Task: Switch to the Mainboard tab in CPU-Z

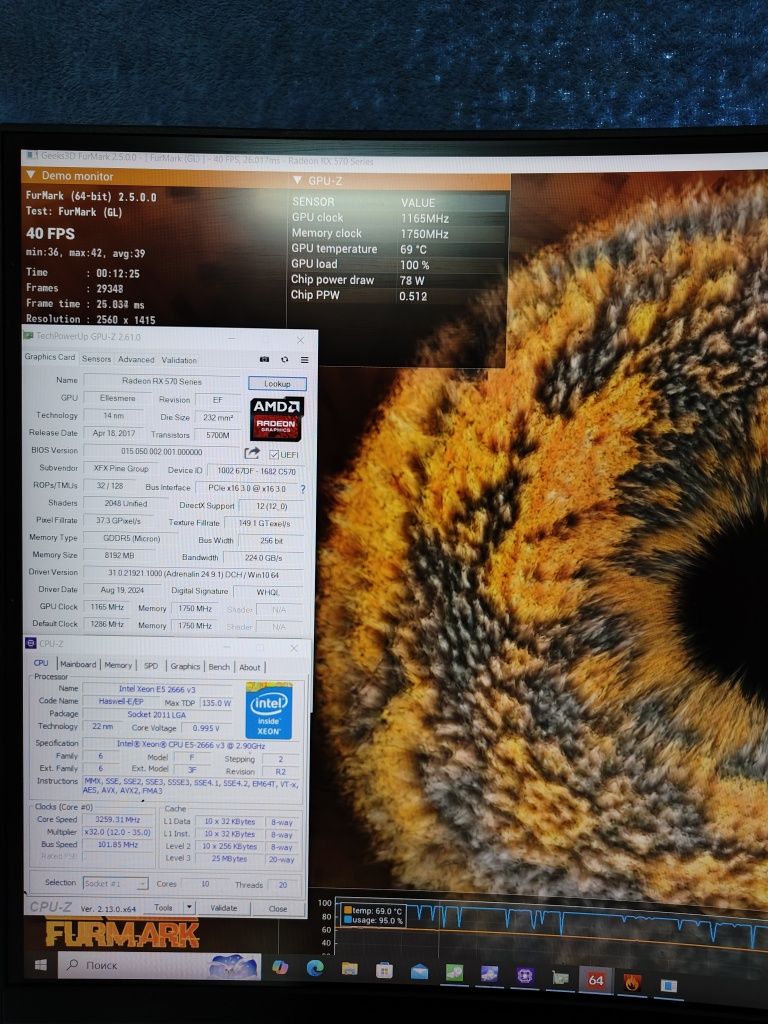Action: coord(78,664)
